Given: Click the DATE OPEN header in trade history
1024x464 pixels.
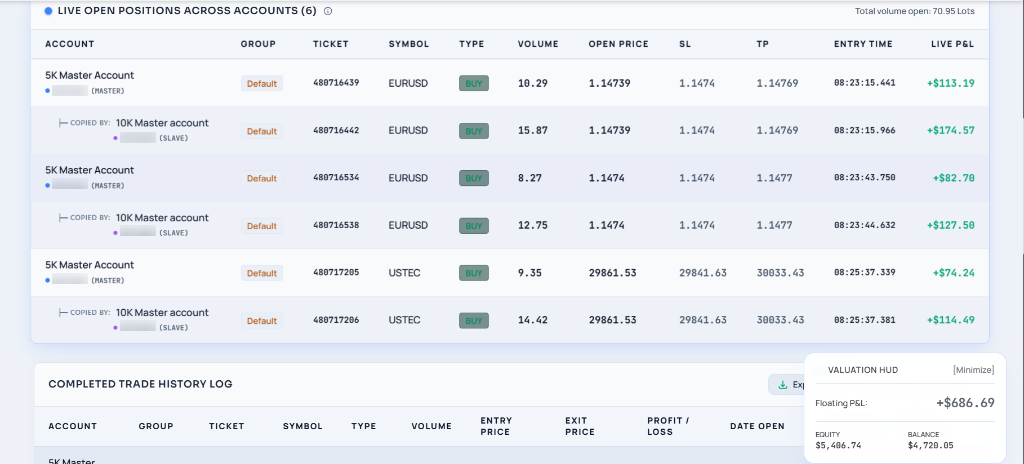Looking at the screenshot, I should point(758,426).
